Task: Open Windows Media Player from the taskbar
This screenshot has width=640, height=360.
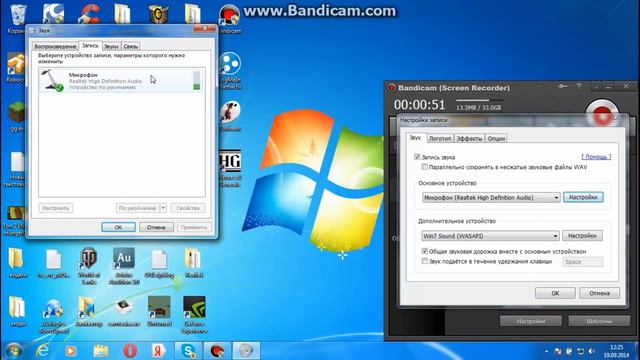Action: 71,351
